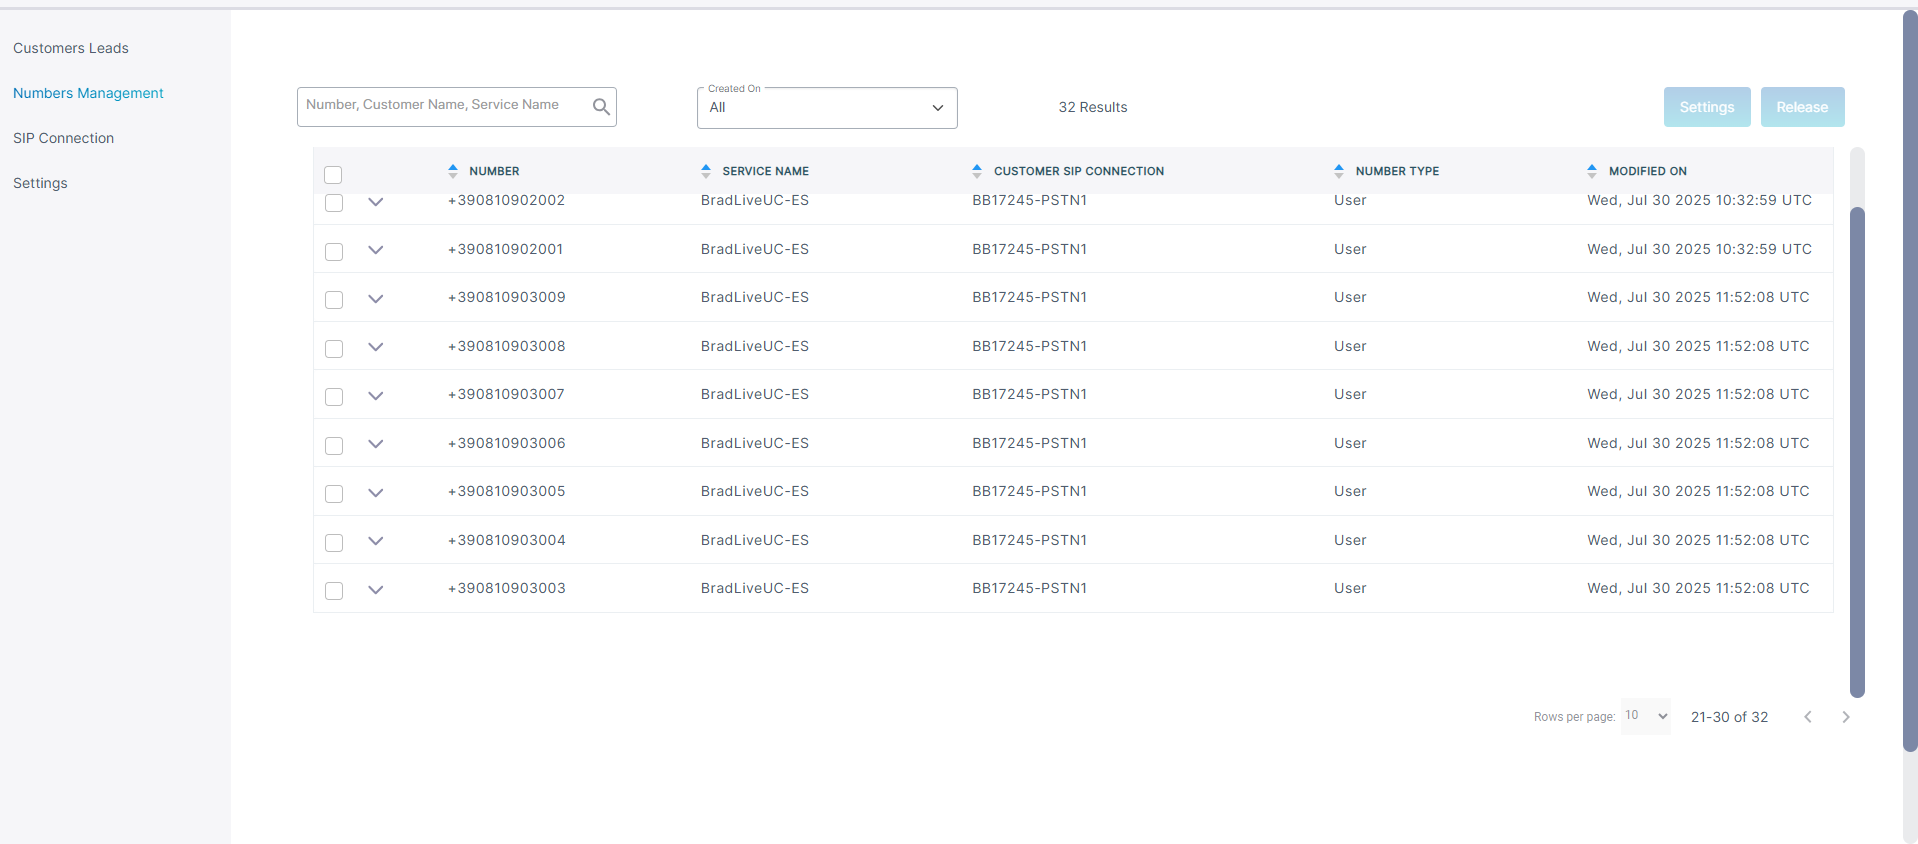Go to next page arrow
This screenshot has width=1918, height=844.
(1846, 717)
